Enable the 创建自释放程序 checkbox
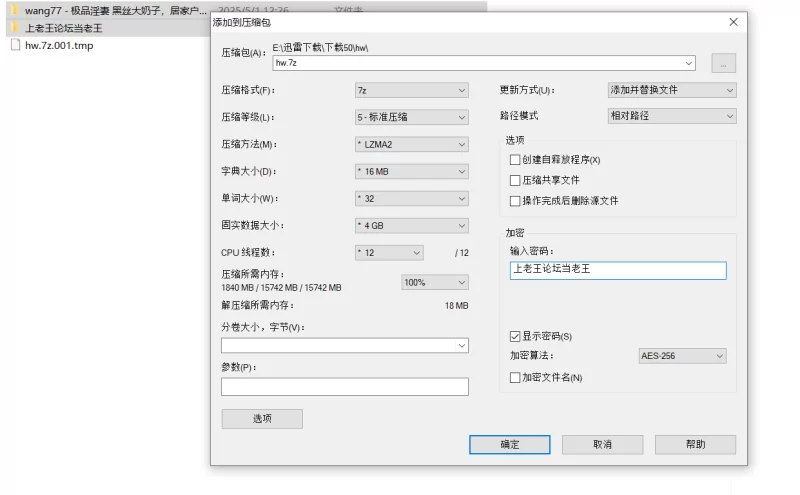Viewport: 800px width, 495px height. [x=515, y=160]
